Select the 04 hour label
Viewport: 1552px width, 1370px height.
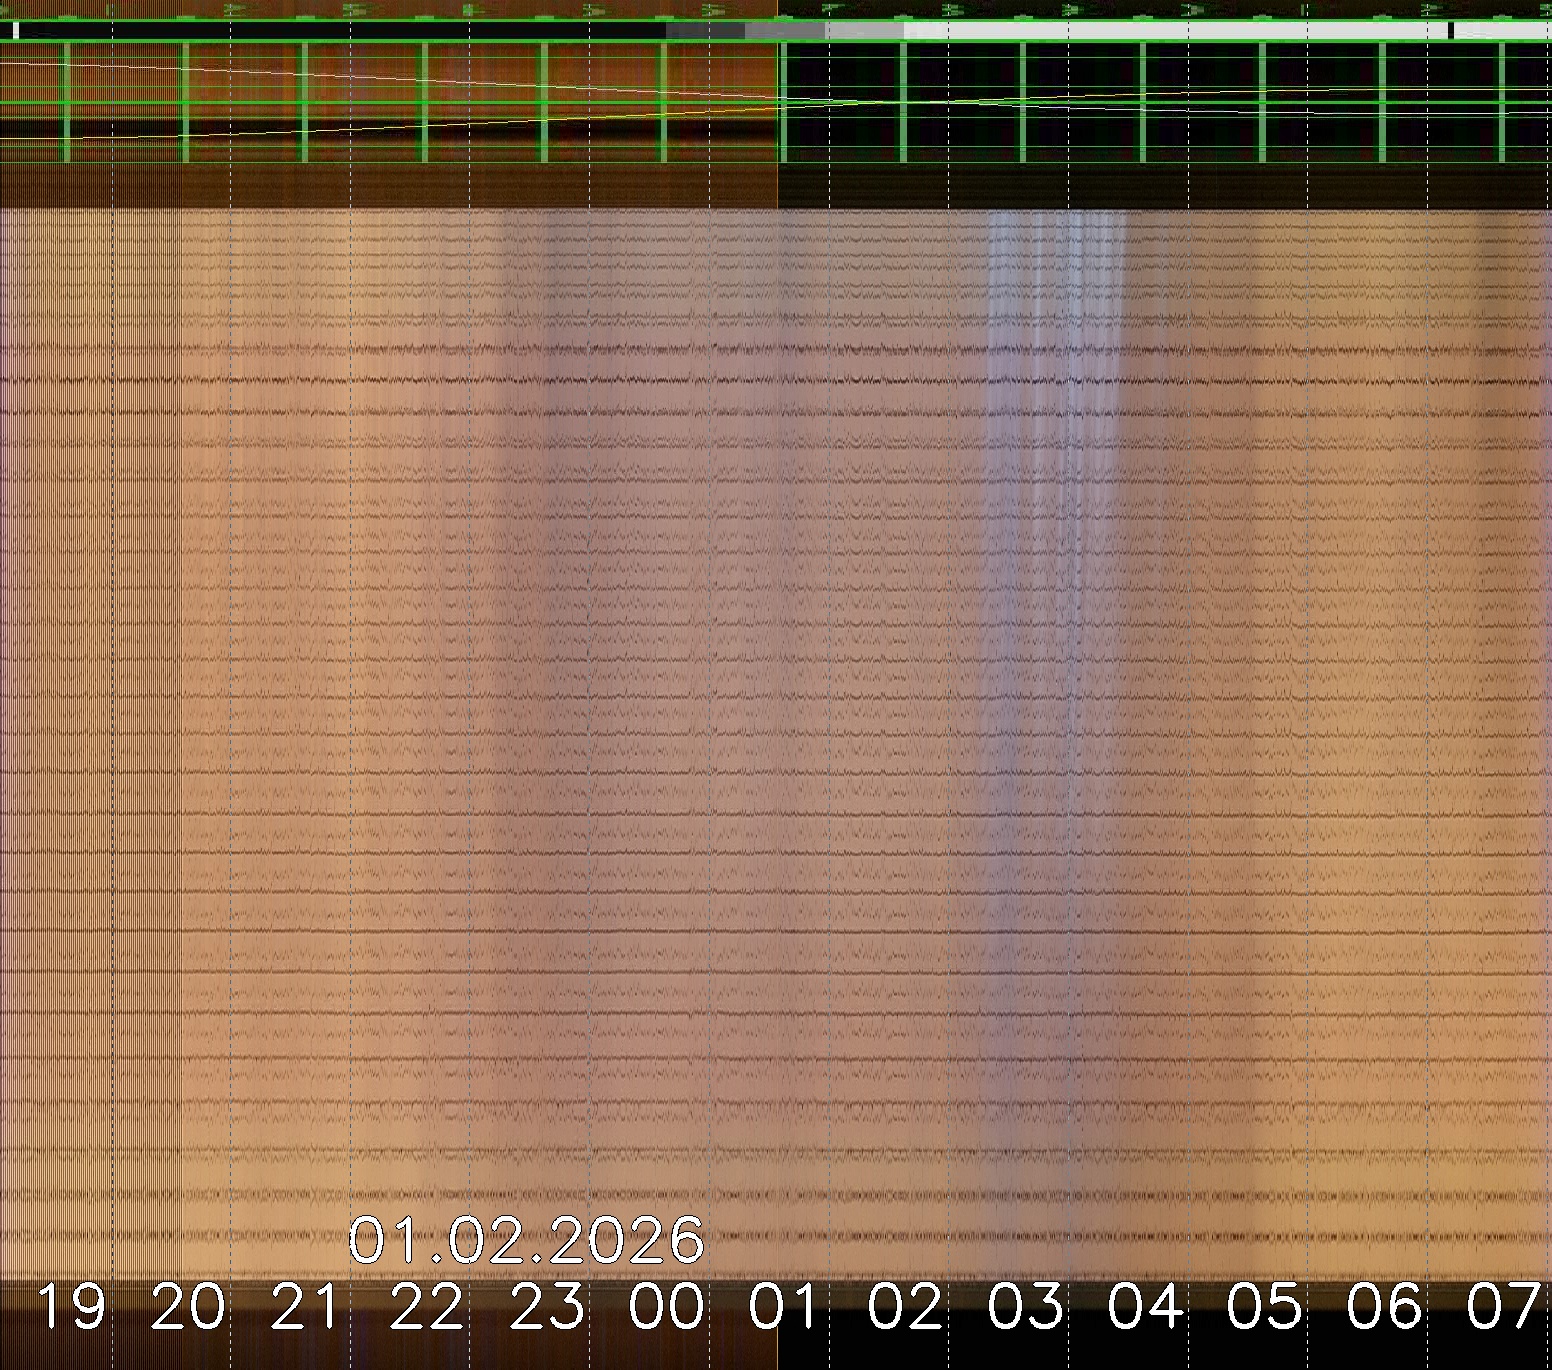(x=1146, y=1307)
